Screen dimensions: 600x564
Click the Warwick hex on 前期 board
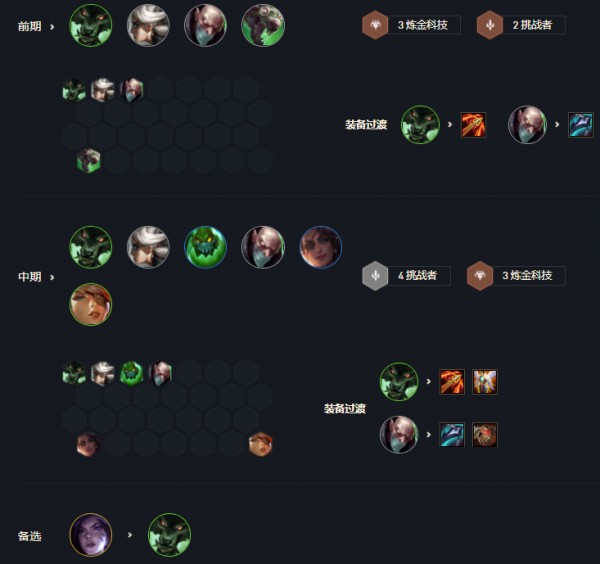pos(74,90)
